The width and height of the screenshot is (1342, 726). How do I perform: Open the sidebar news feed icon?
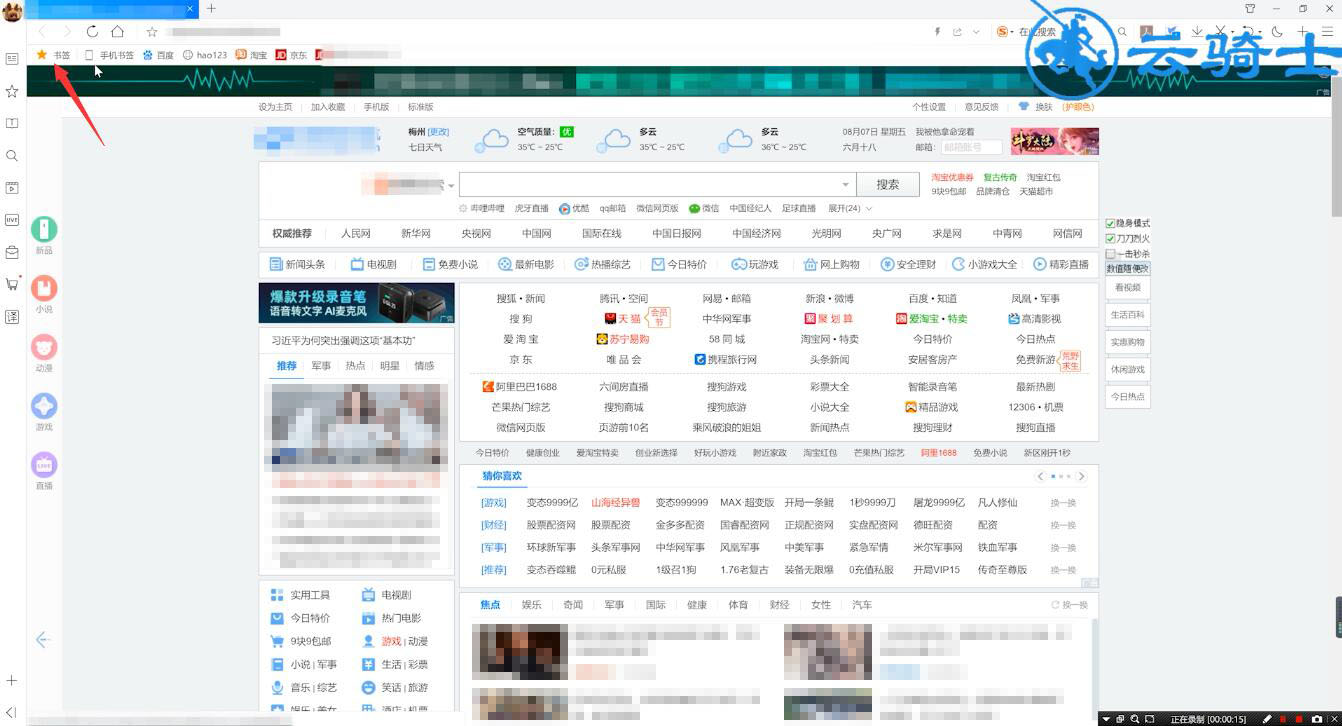coord(12,59)
